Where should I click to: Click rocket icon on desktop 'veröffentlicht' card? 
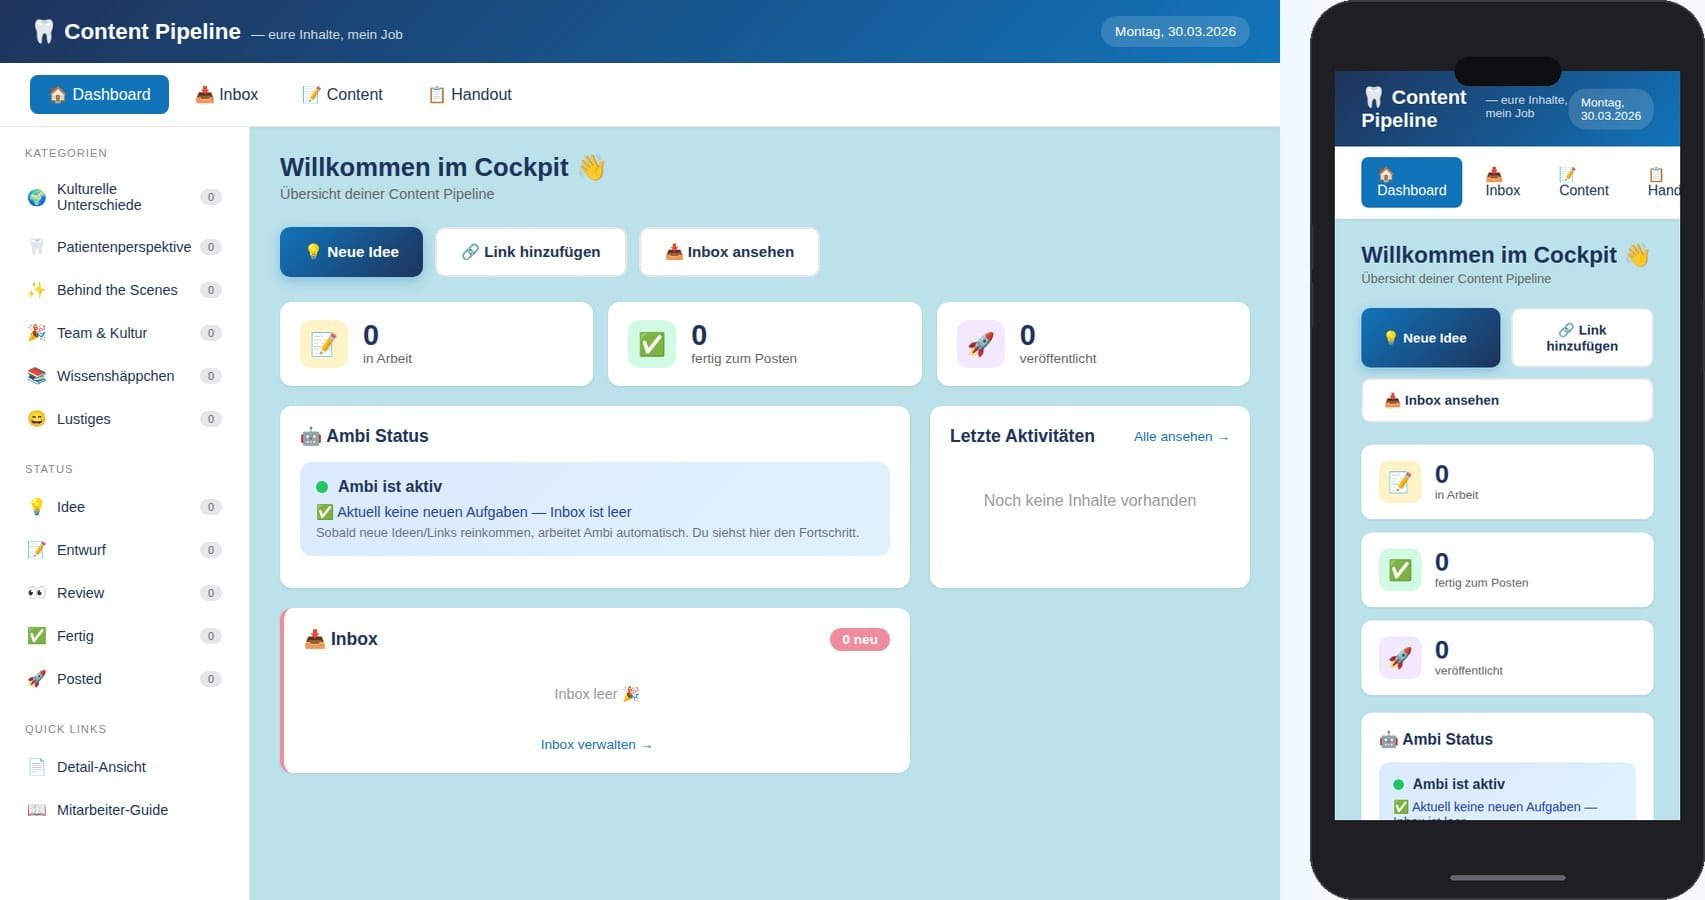981,344
